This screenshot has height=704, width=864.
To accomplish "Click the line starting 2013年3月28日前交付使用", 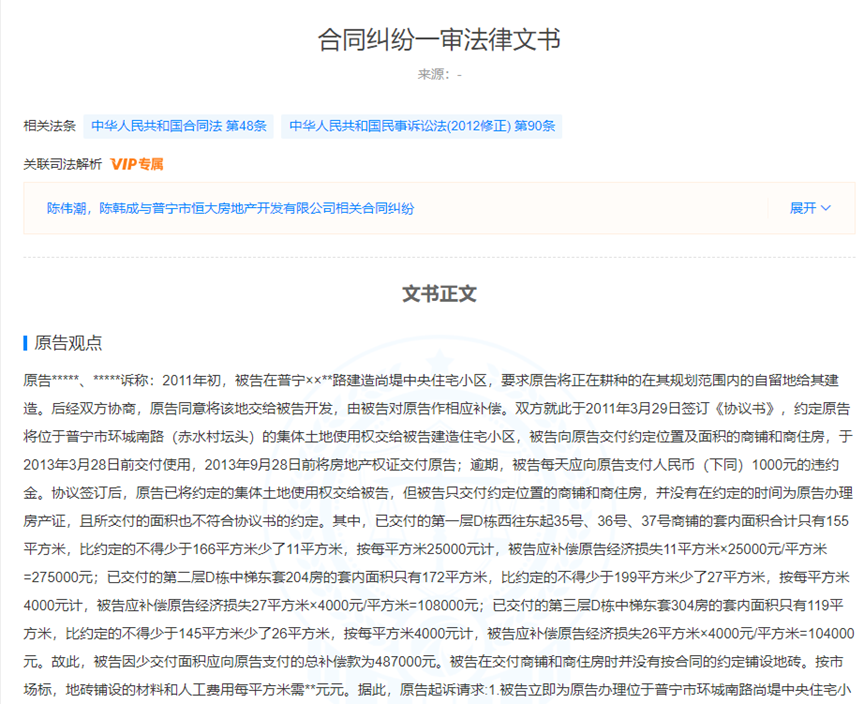I will (431, 465).
